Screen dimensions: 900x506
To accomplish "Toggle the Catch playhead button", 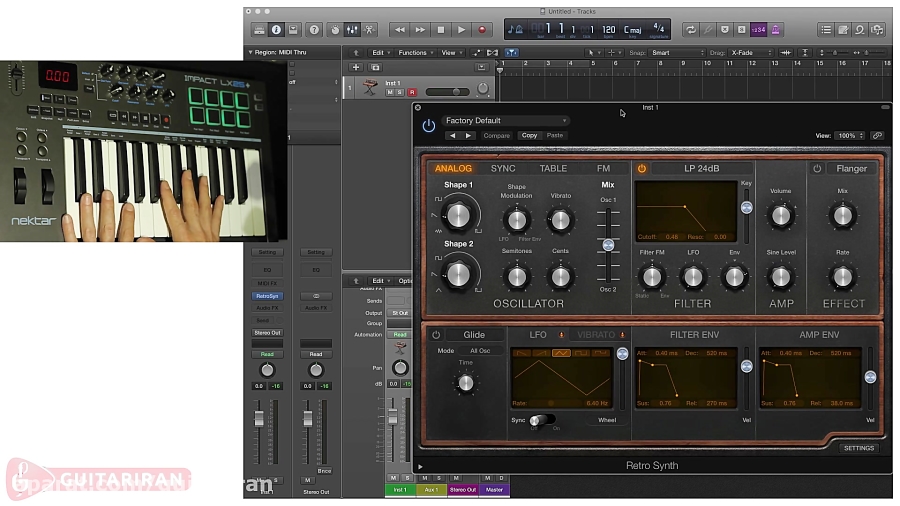I will (511, 53).
